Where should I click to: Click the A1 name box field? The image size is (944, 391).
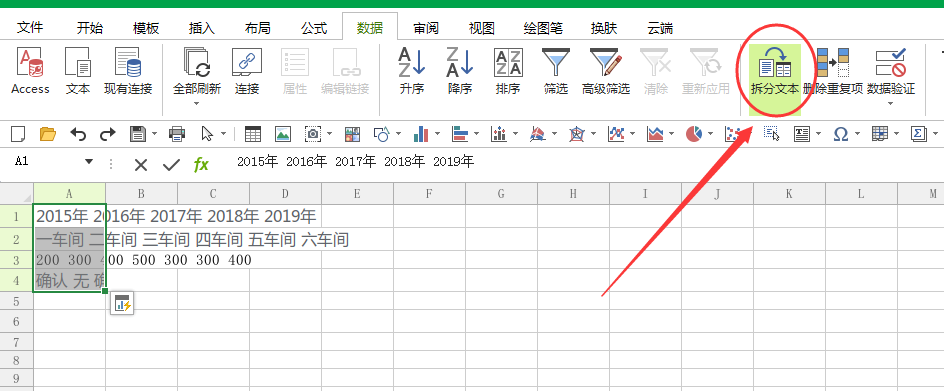[47, 161]
